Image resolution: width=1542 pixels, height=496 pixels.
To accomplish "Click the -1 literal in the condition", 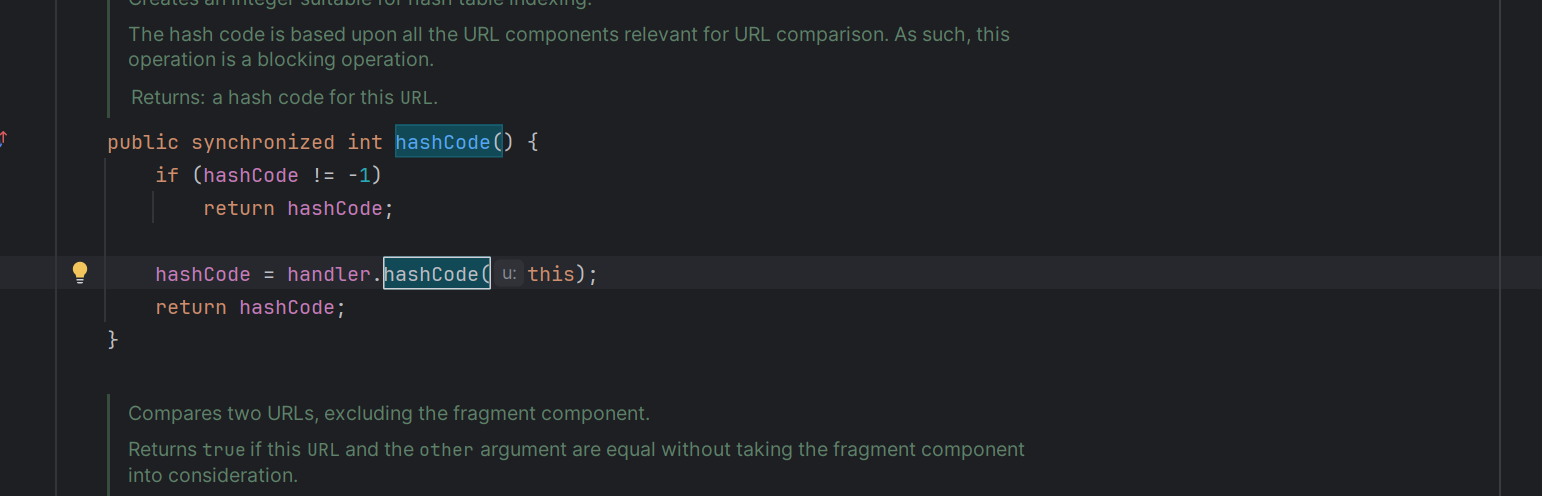I will [359, 175].
